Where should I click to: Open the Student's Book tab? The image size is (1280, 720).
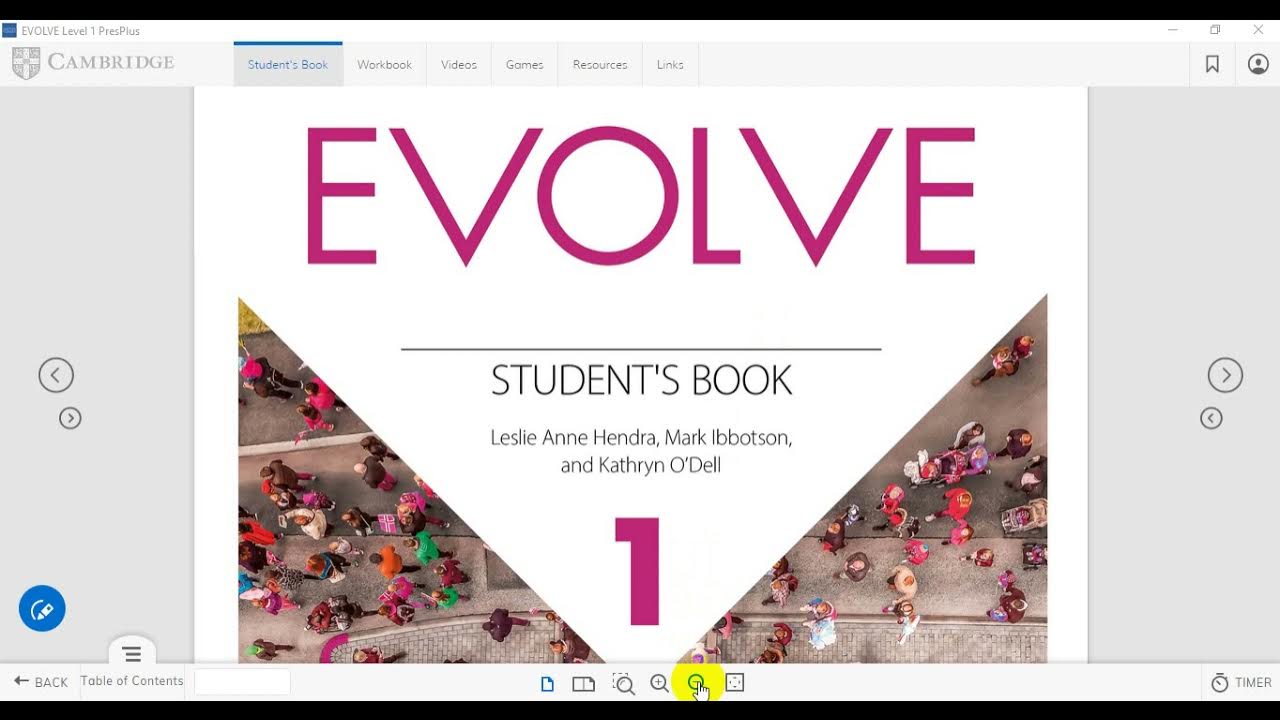288,64
